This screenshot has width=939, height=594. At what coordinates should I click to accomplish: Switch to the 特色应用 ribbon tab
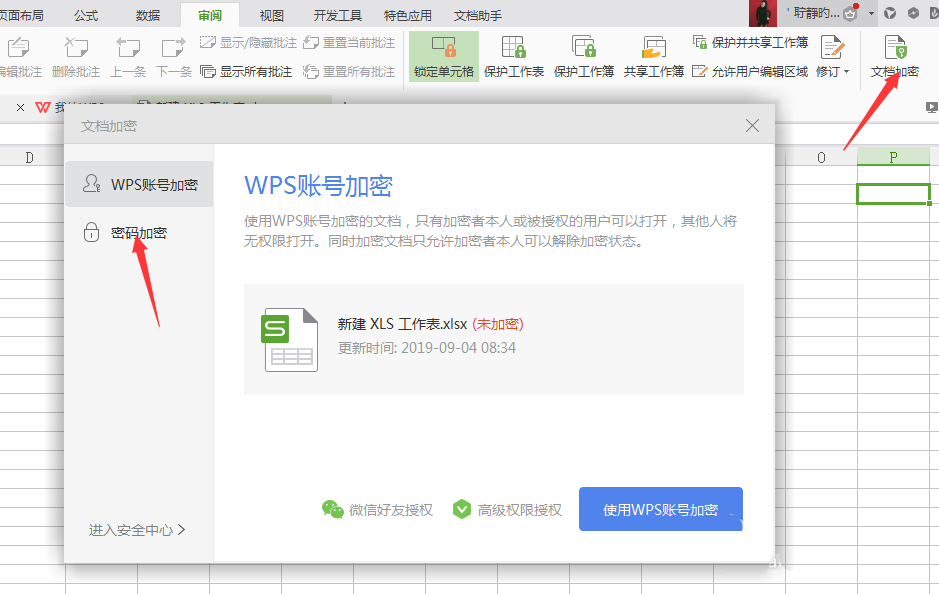pyautogui.click(x=408, y=16)
